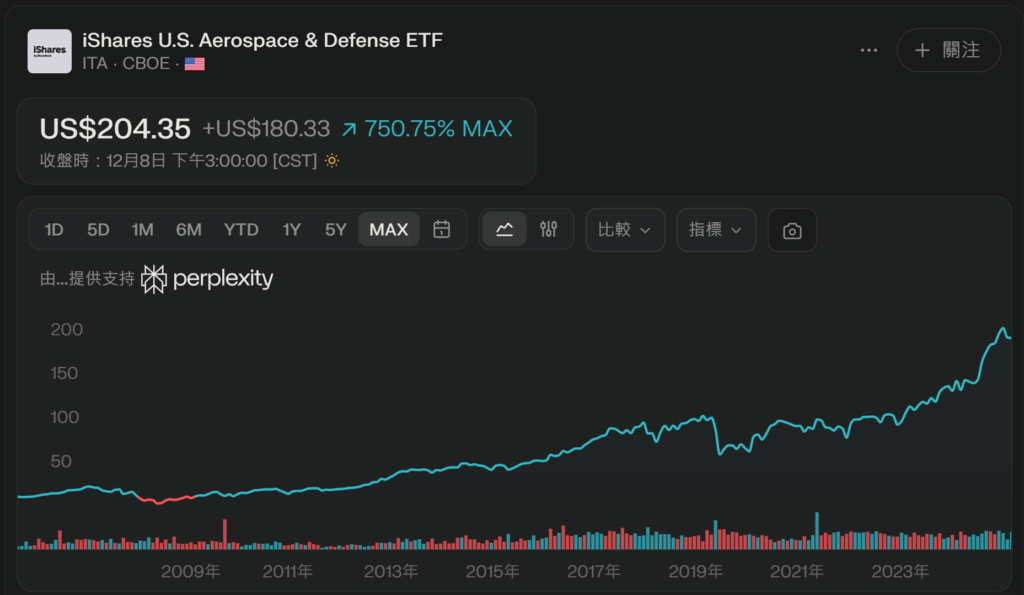
Task: Select the MAX time range
Action: point(389,229)
